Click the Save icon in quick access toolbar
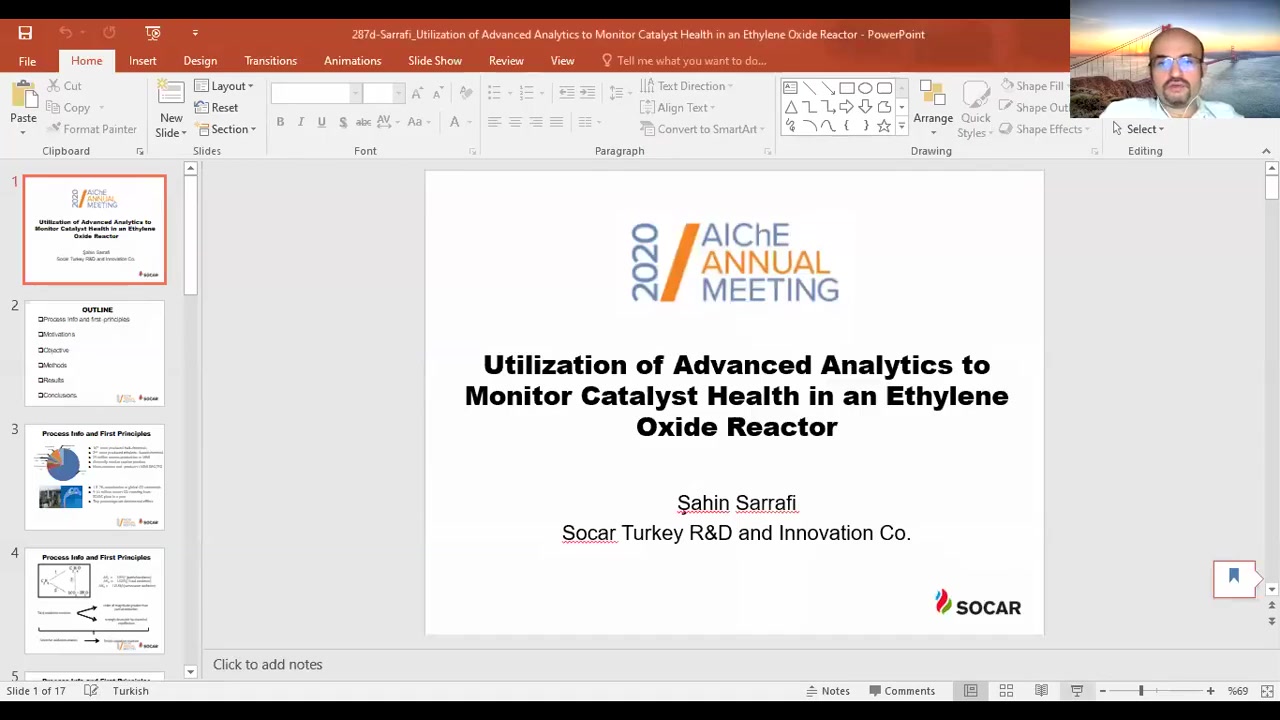Image resolution: width=1280 pixels, height=720 pixels. click(25, 33)
